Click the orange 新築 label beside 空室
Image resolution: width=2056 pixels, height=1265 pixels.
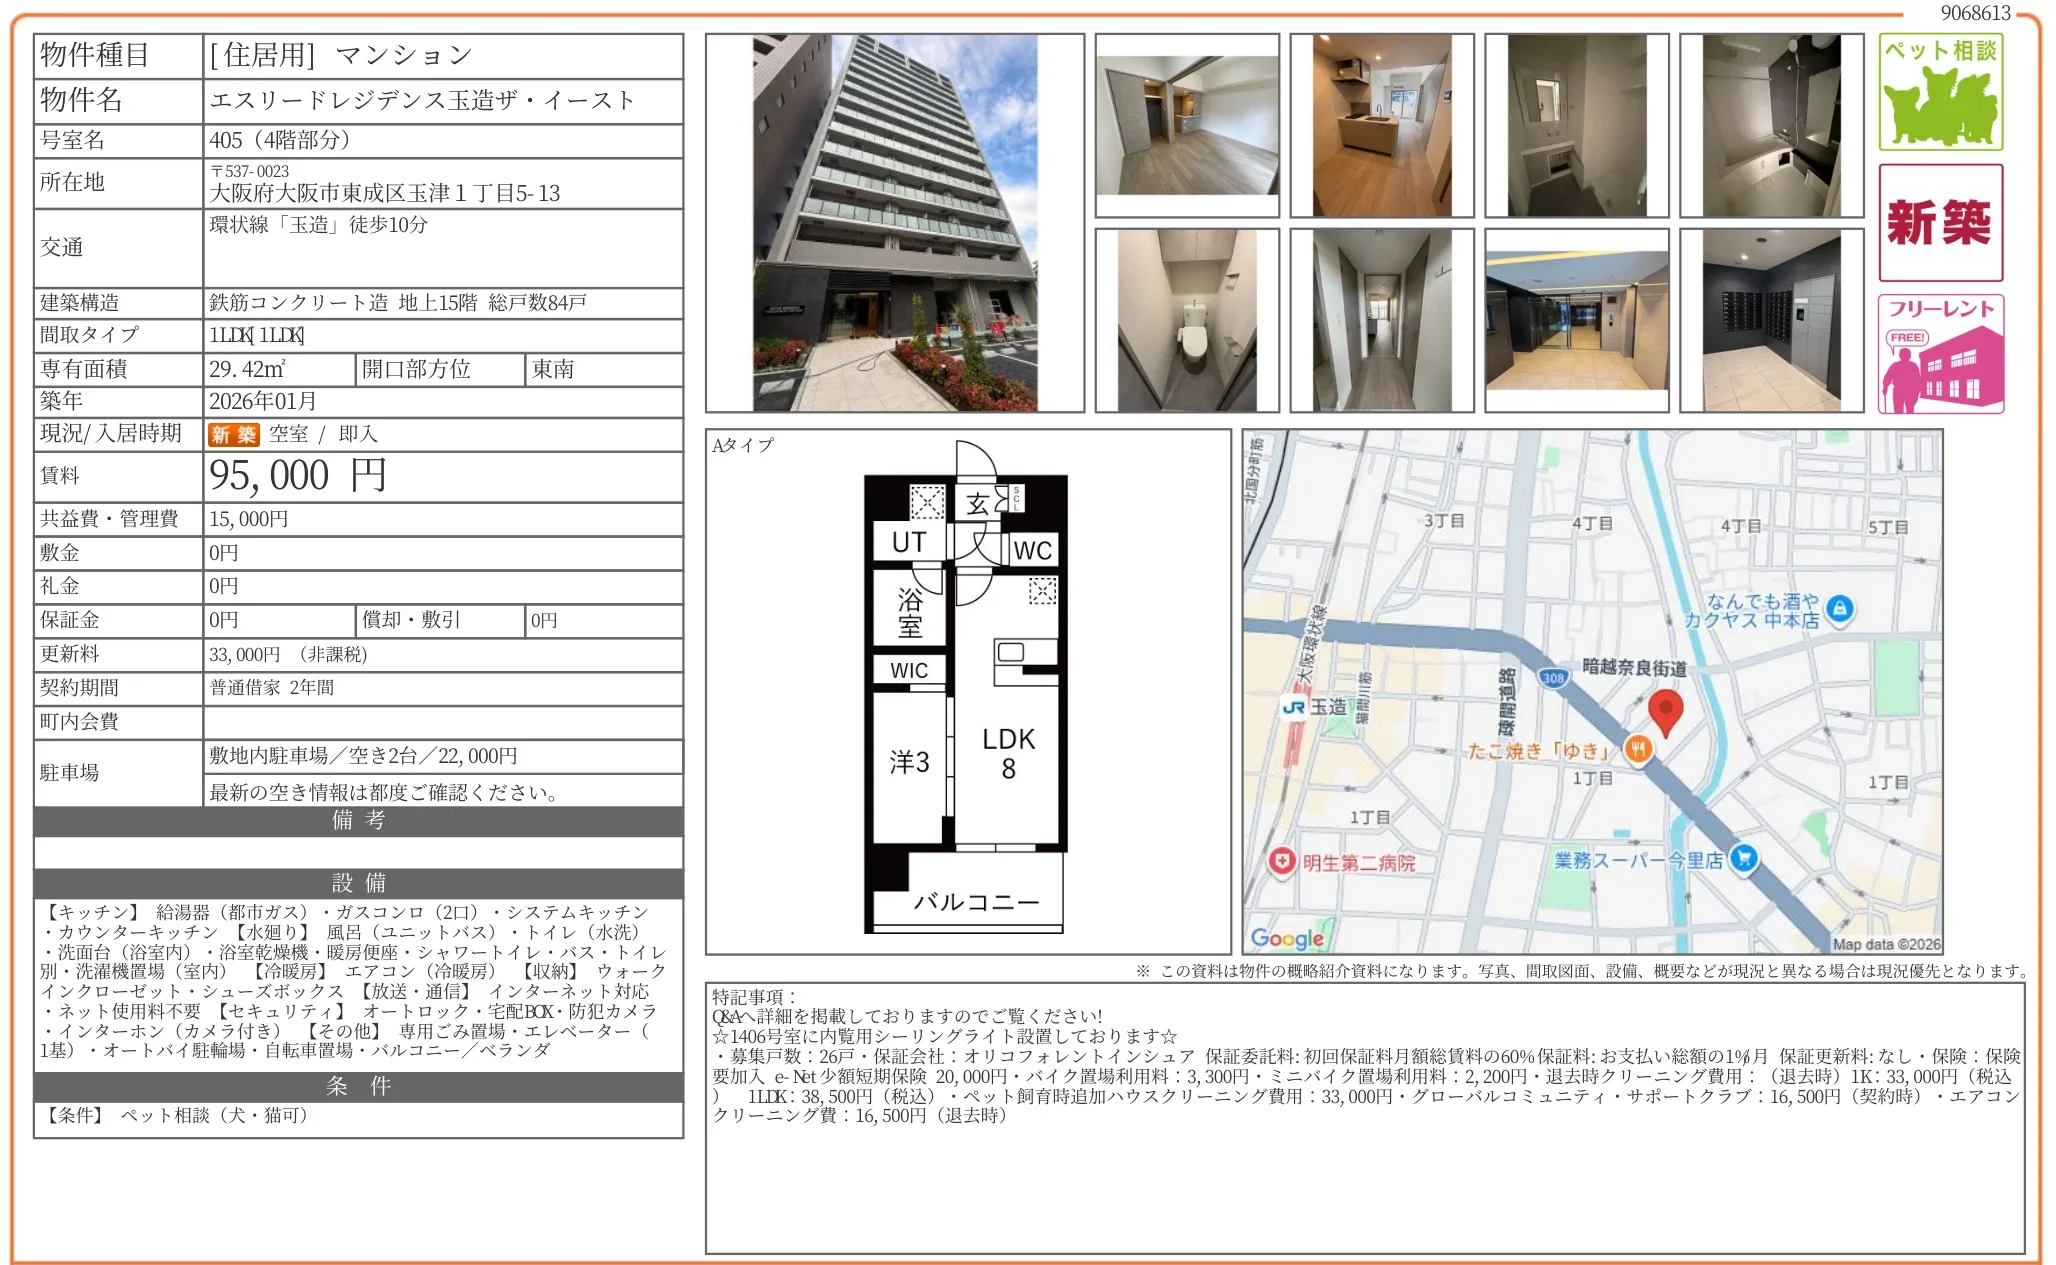[233, 435]
